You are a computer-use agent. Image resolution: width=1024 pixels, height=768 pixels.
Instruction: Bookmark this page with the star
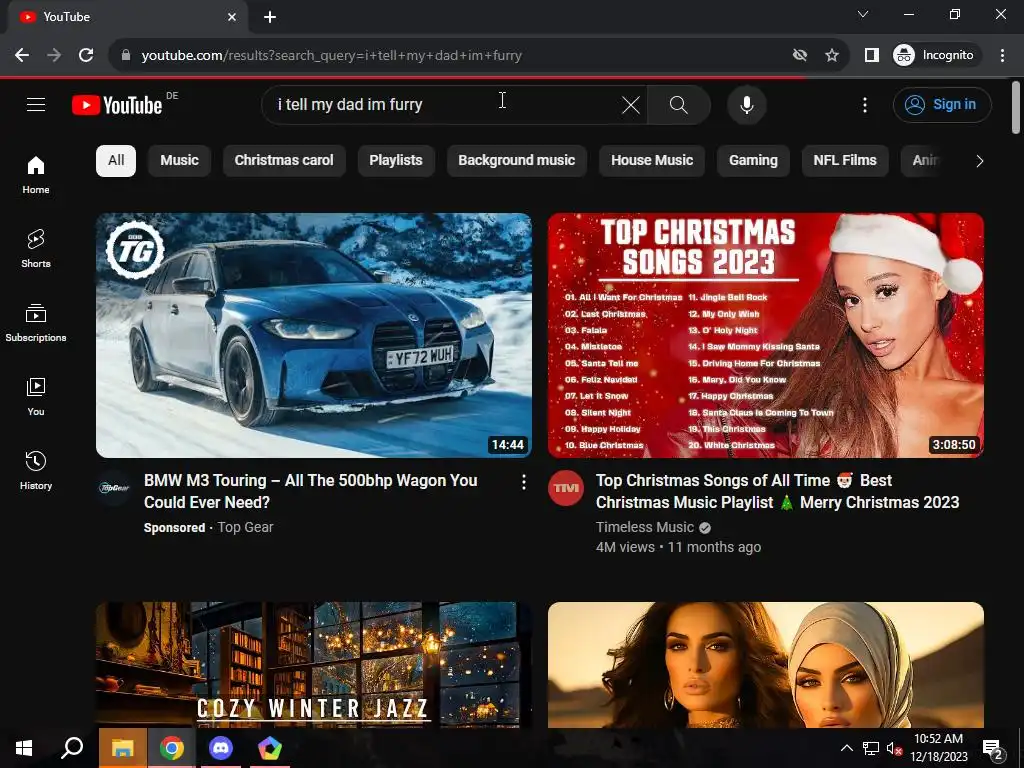click(831, 56)
